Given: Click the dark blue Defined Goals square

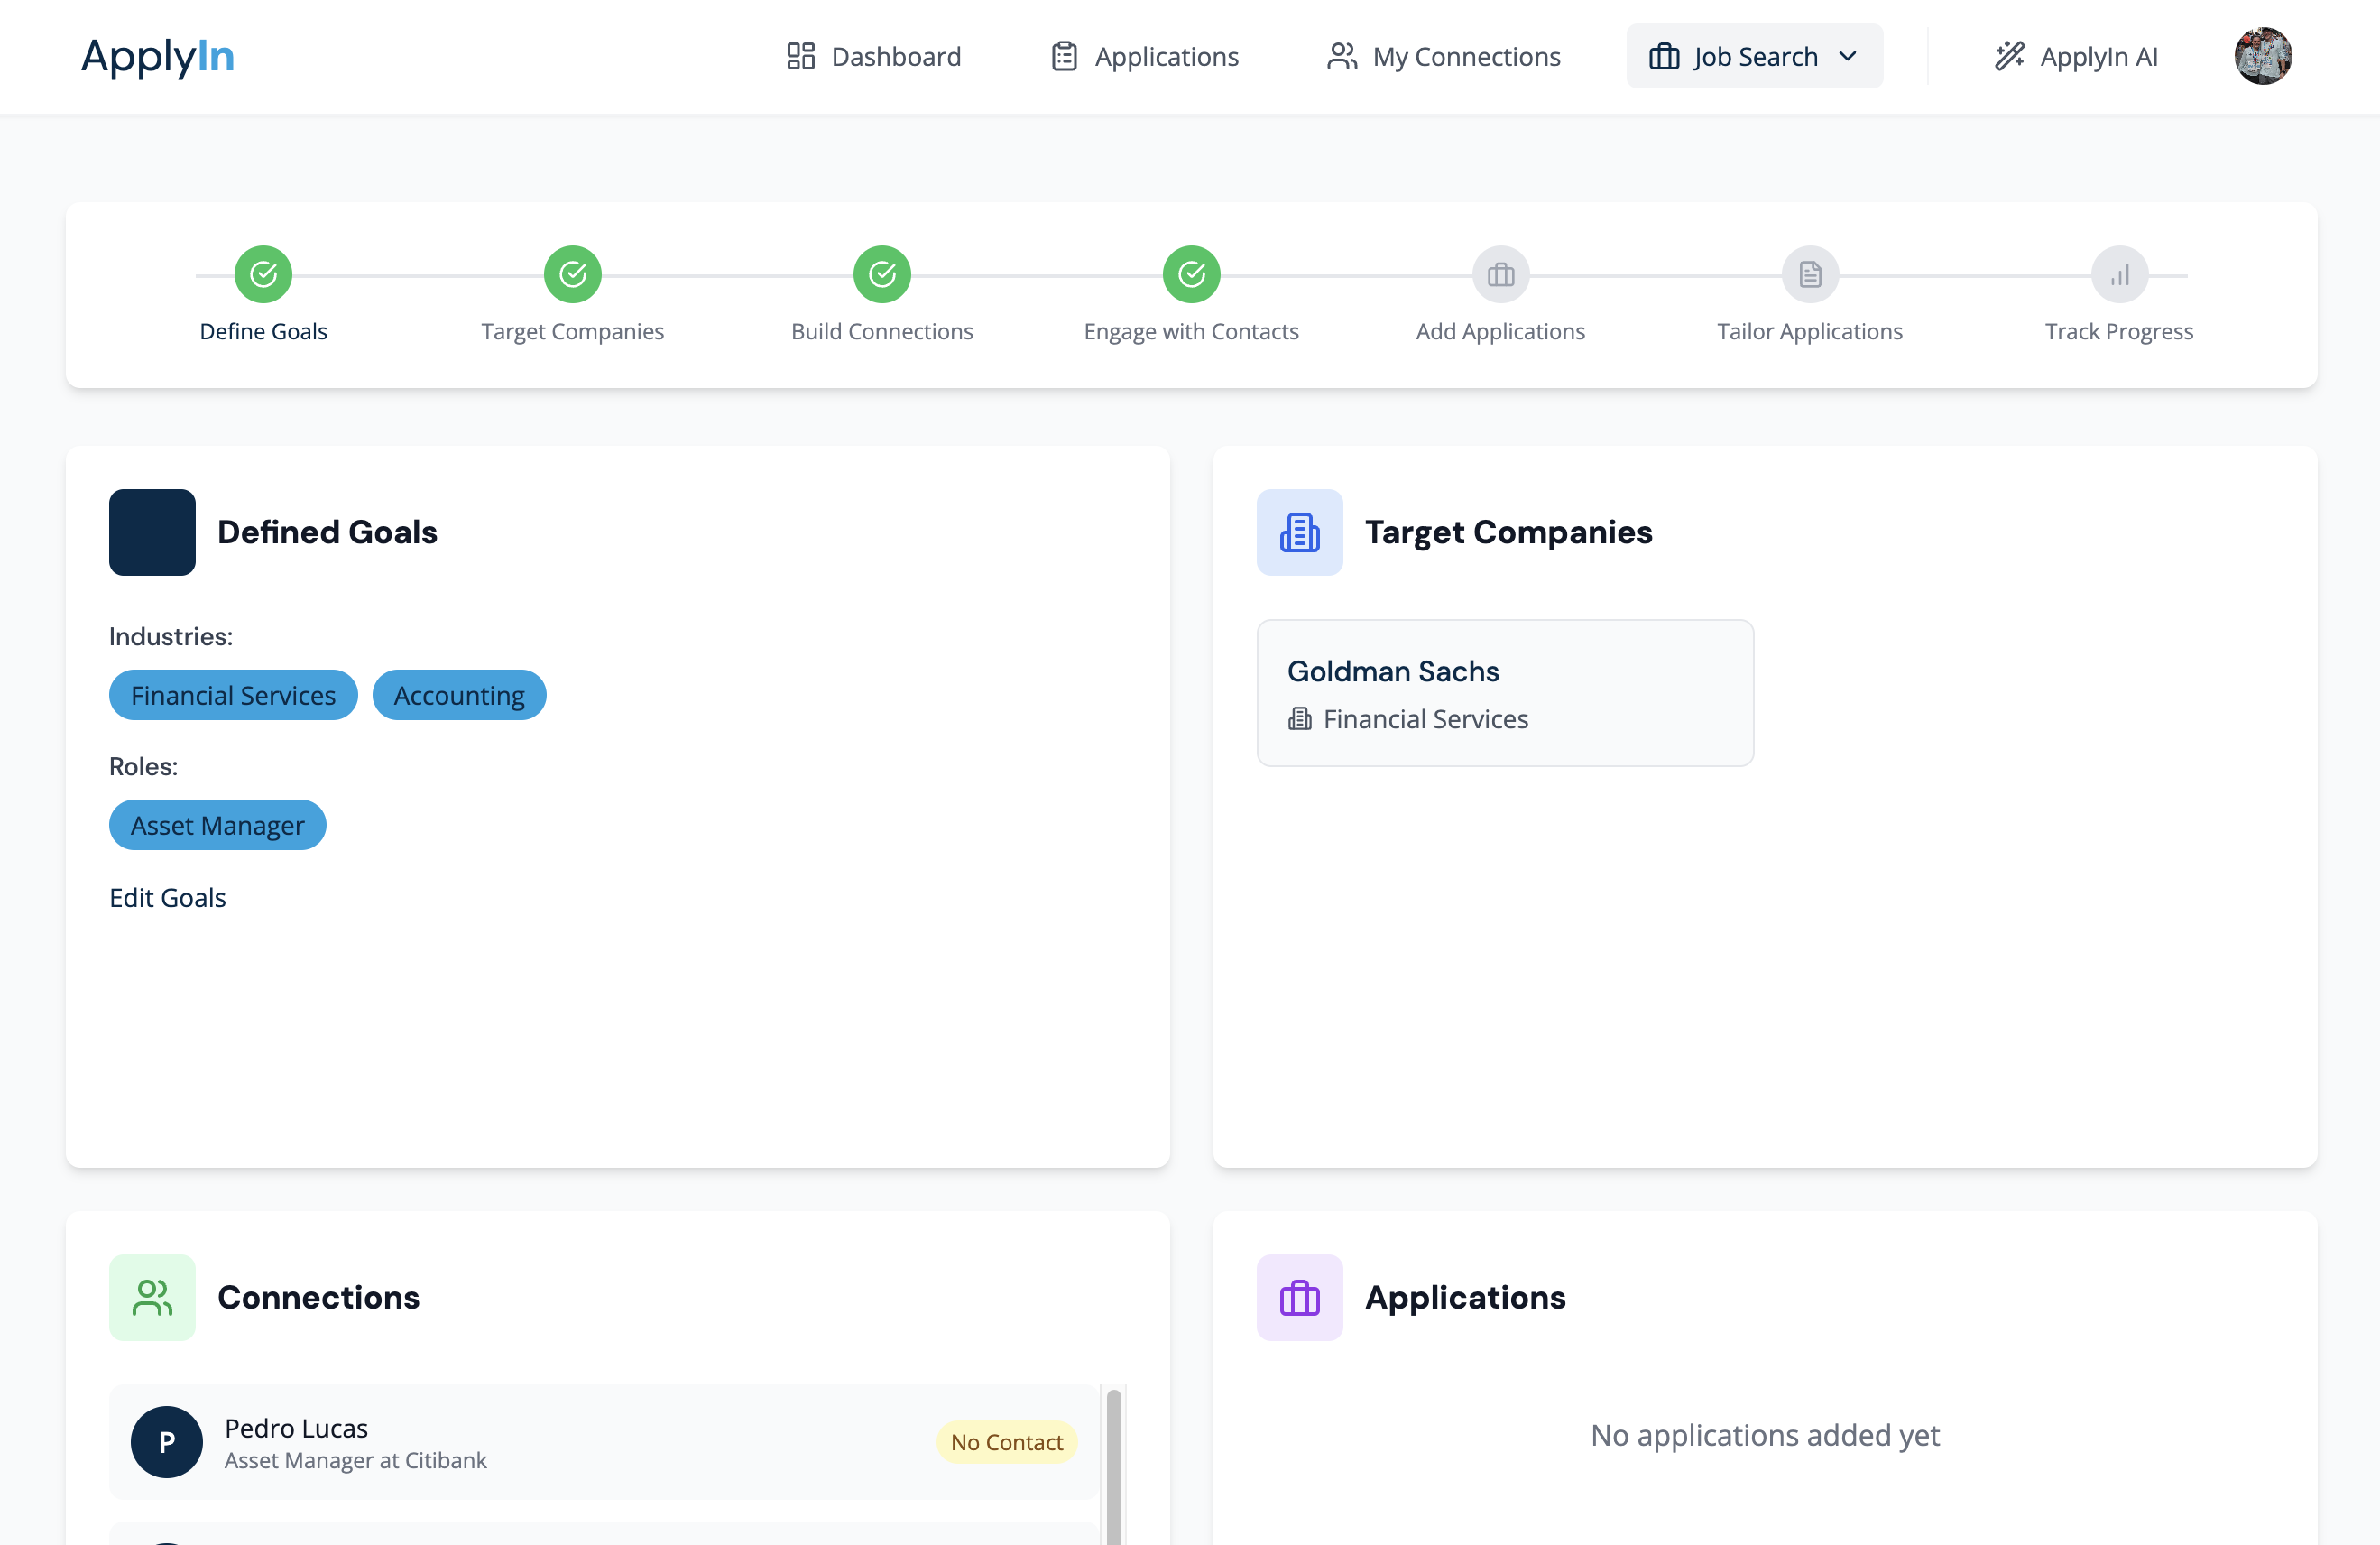Looking at the screenshot, I should coord(152,532).
